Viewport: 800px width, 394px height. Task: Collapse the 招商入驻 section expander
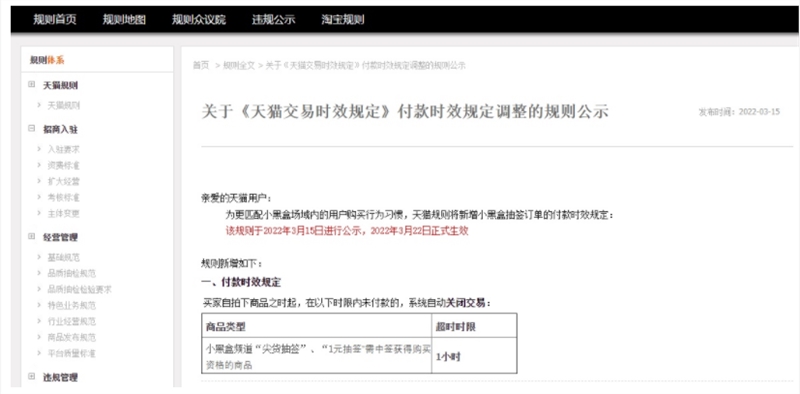(32, 129)
